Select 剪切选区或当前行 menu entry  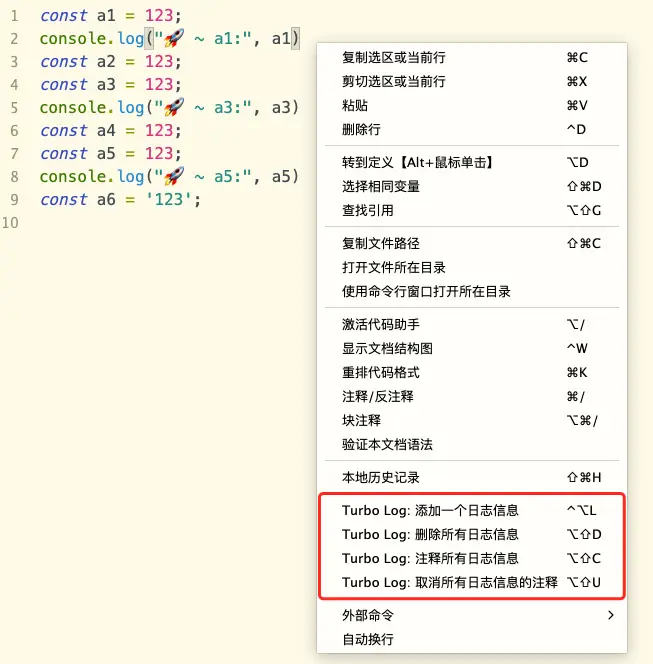(472, 81)
